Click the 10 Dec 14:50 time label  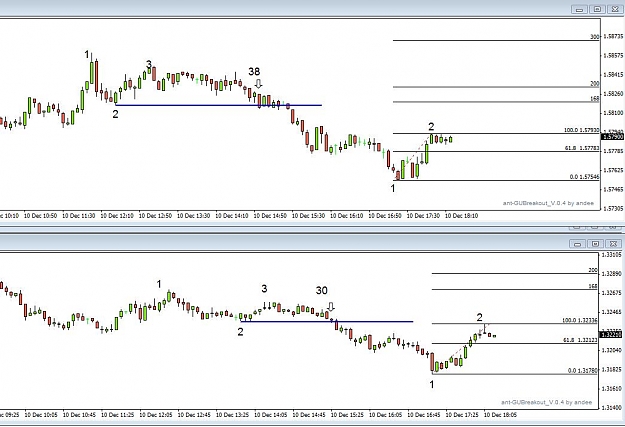270,216
